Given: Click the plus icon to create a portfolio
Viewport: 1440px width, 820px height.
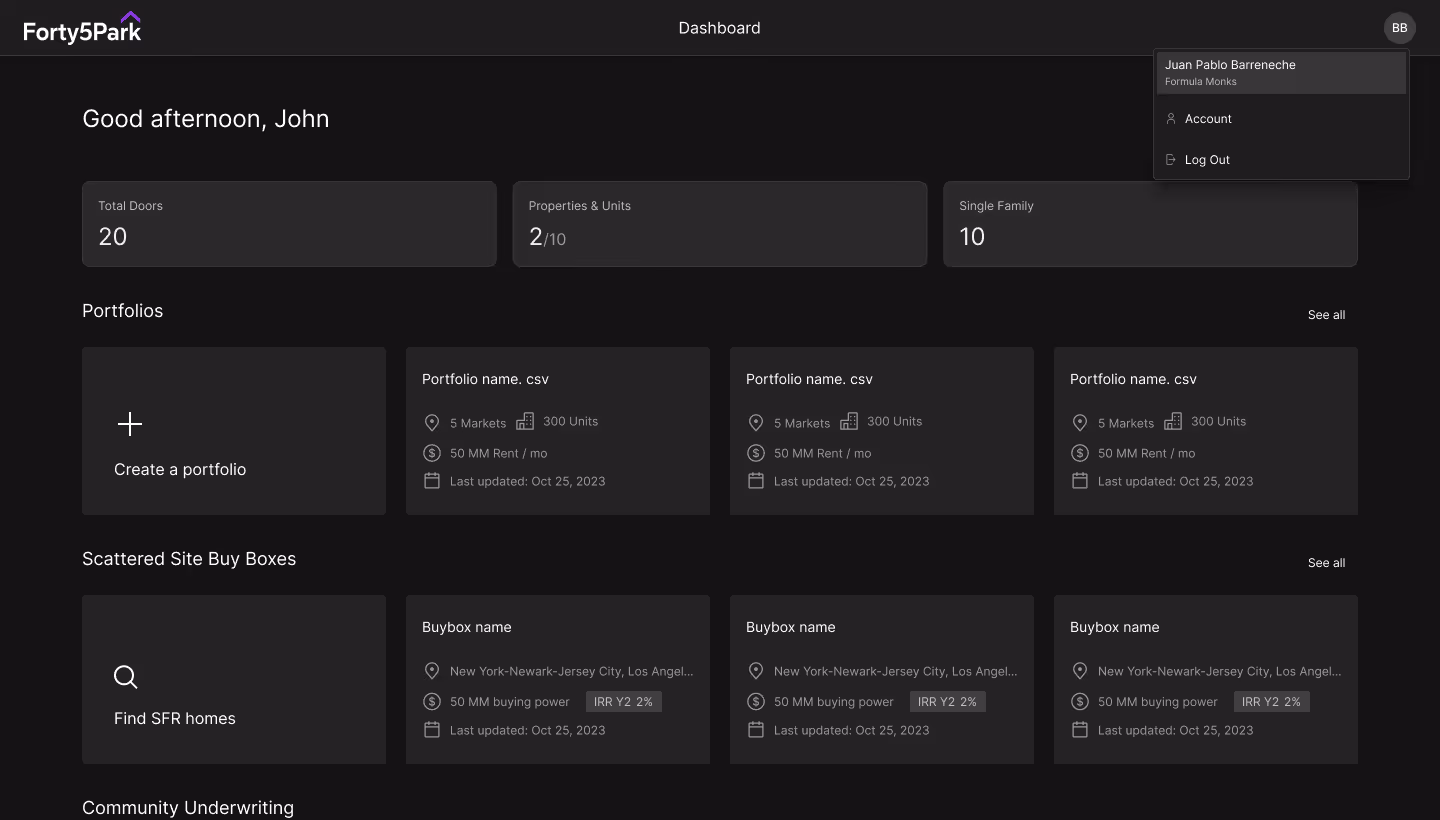Looking at the screenshot, I should pos(130,424).
